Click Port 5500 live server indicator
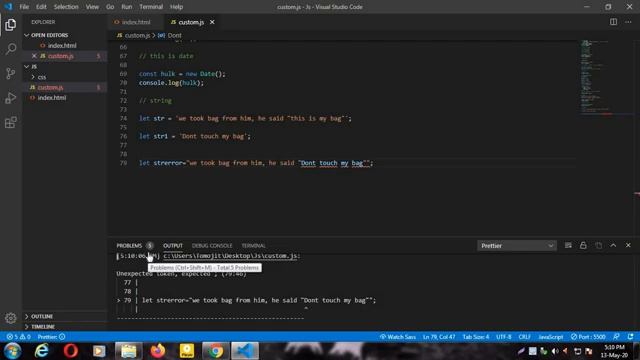640x360 pixels. 588,337
